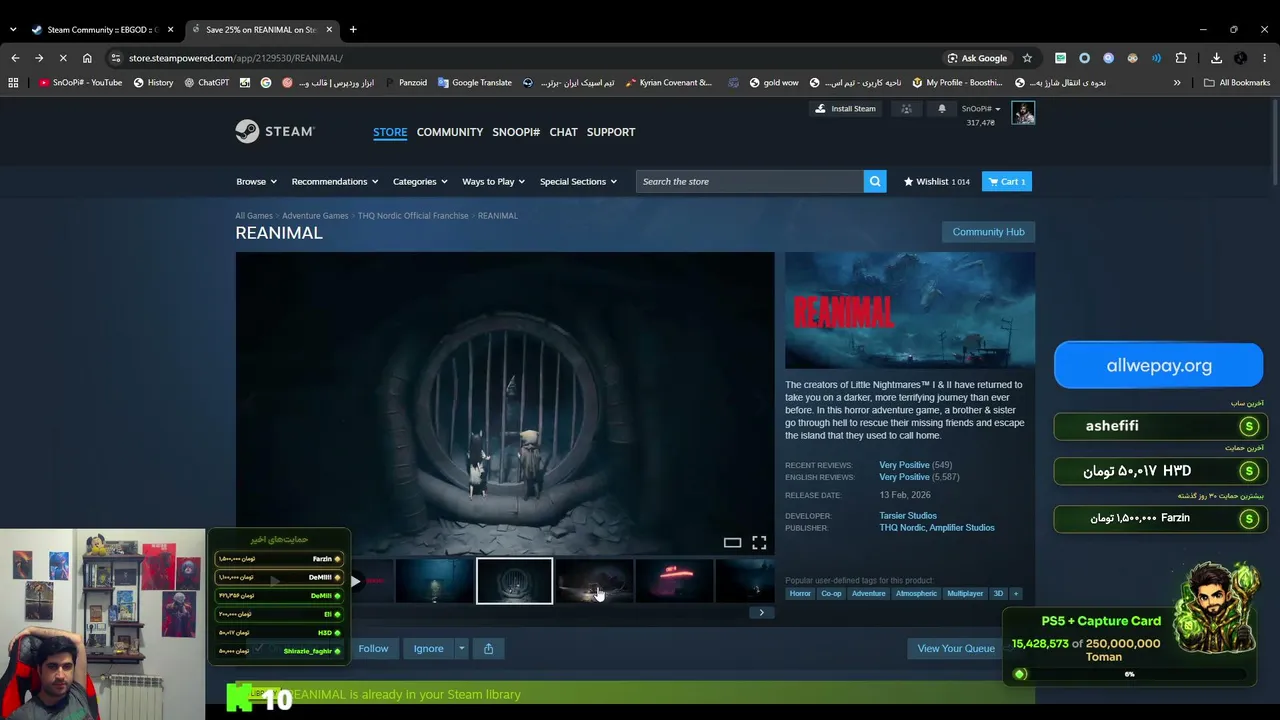Open the Apps grid in bookmarks bar
This screenshot has width=1280, height=720.
coord(13,83)
